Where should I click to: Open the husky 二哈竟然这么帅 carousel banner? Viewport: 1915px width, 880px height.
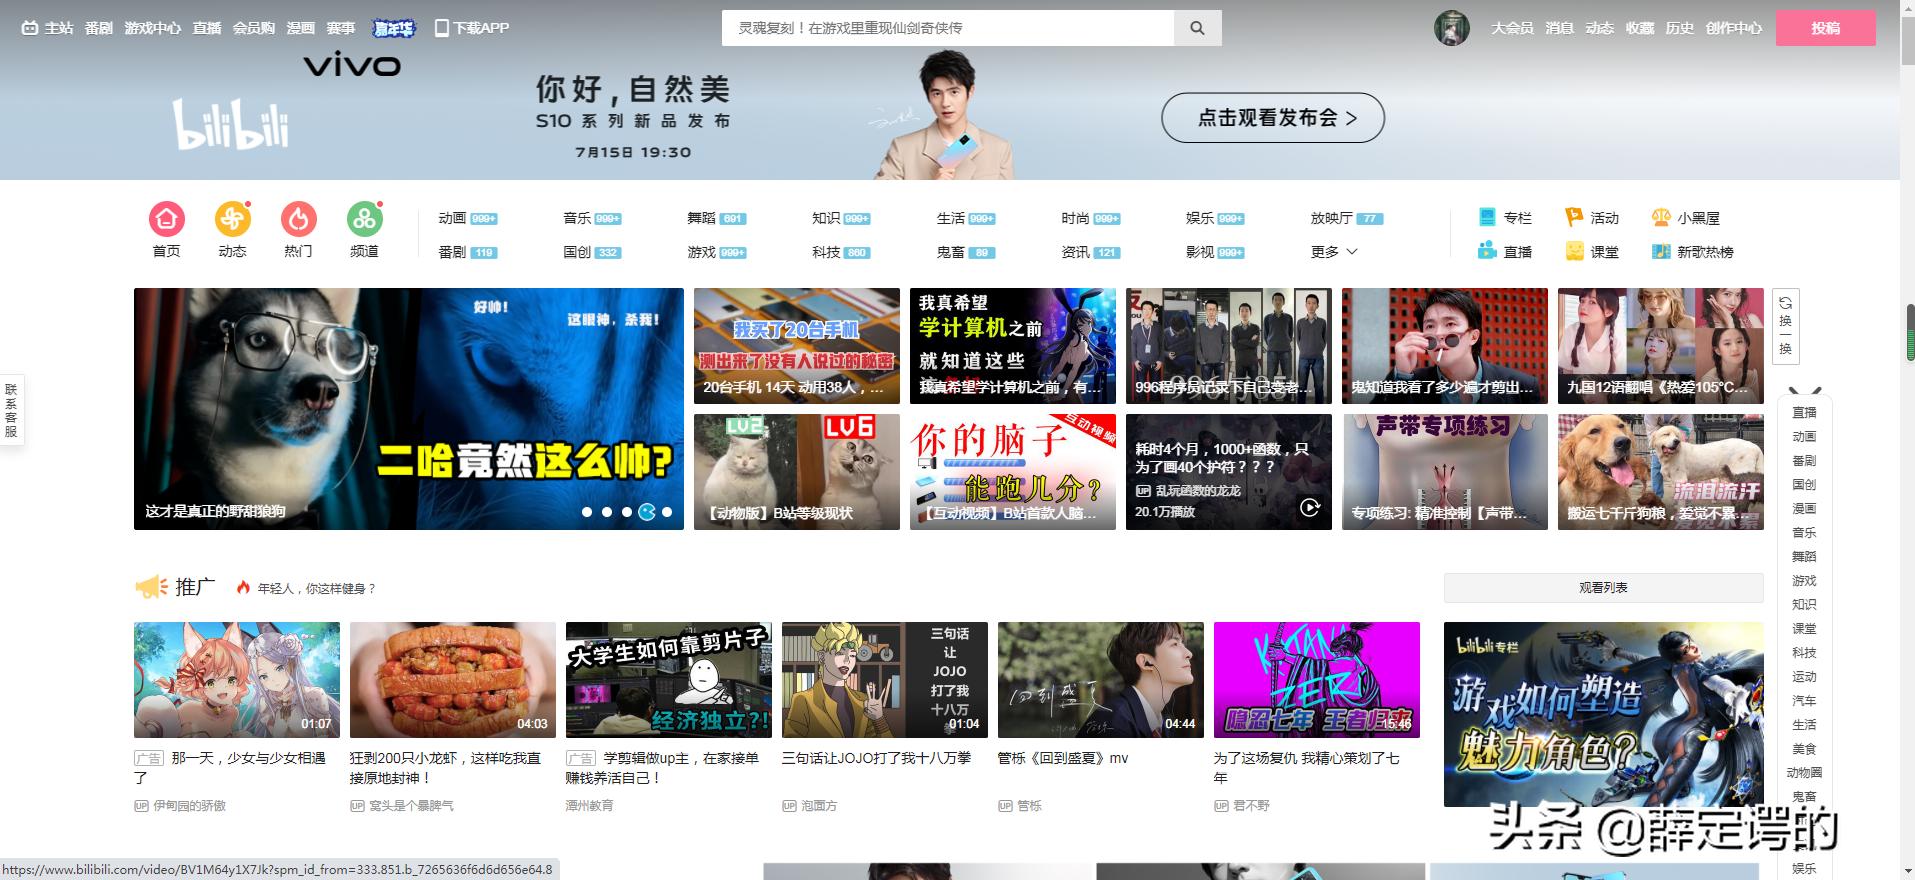pos(409,409)
